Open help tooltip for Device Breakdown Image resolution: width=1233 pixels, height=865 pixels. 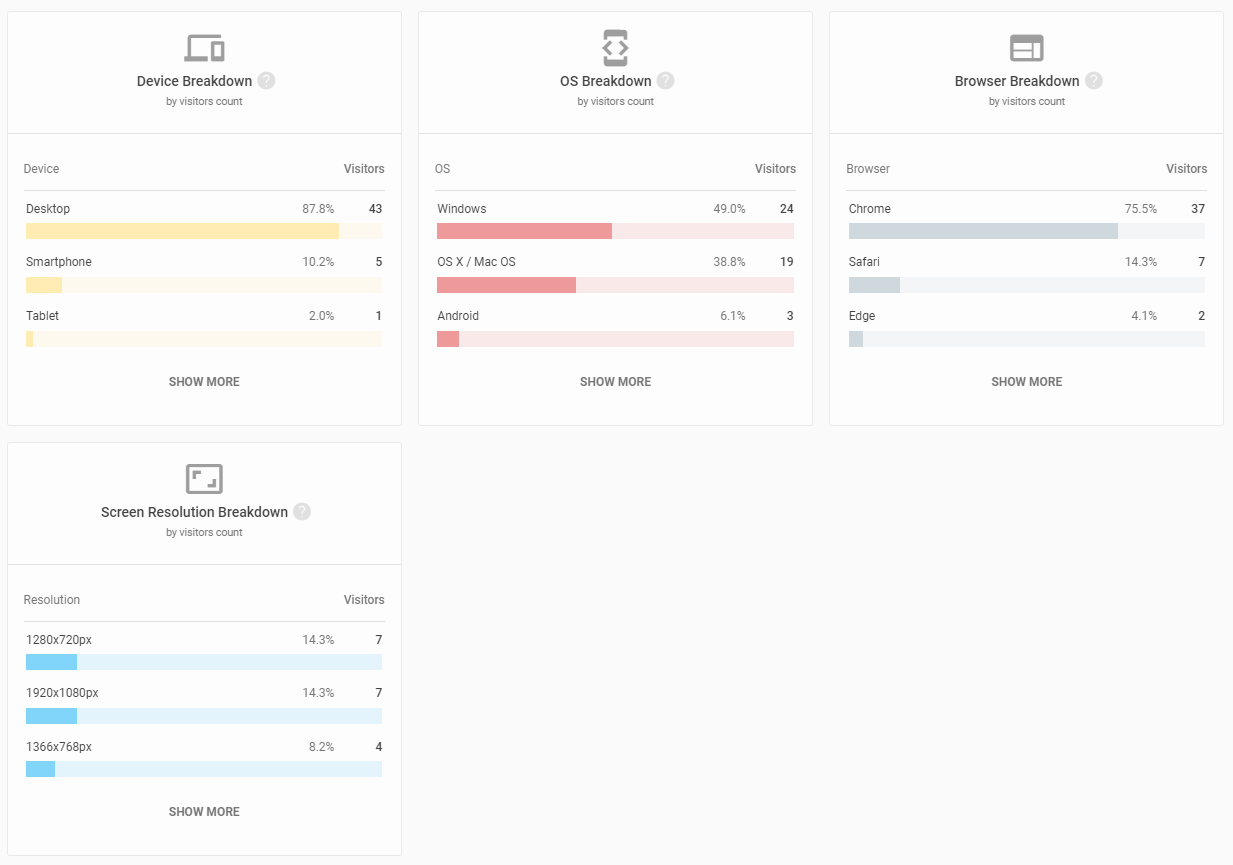pyautogui.click(x=266, y=81)
